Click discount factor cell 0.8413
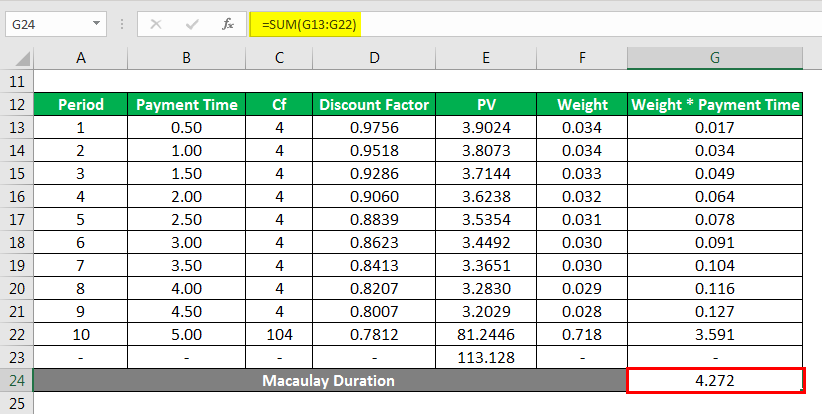The image size is (822, 414). 374,266
